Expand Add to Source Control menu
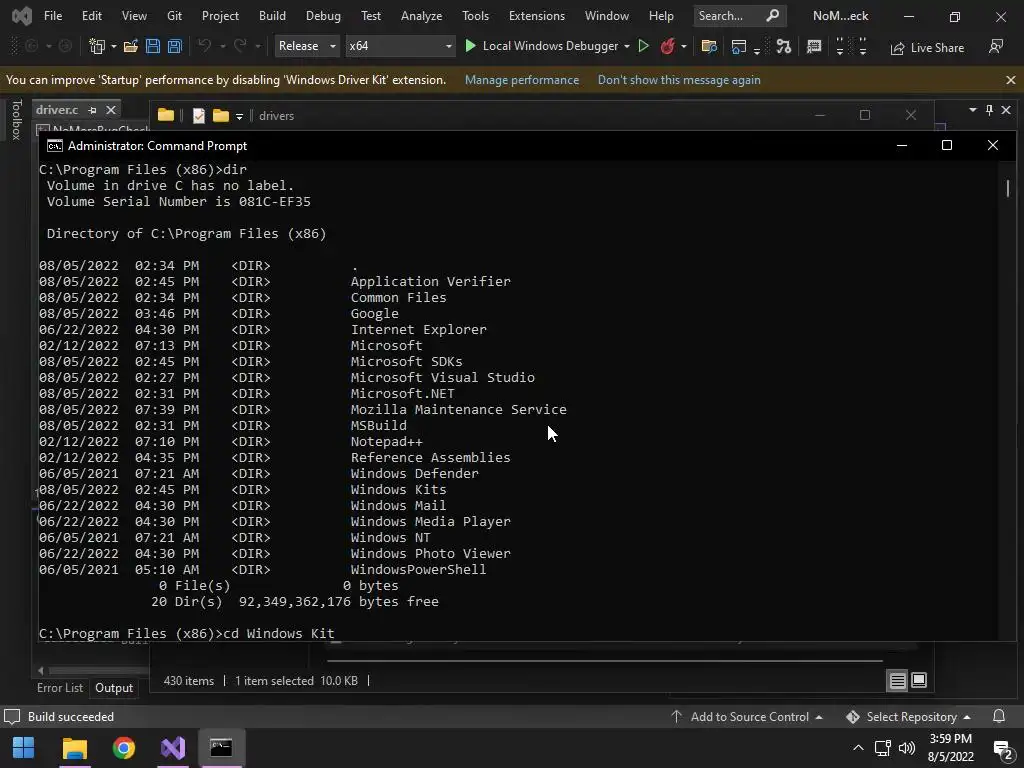1024x768 pixels. coord(746,716)
